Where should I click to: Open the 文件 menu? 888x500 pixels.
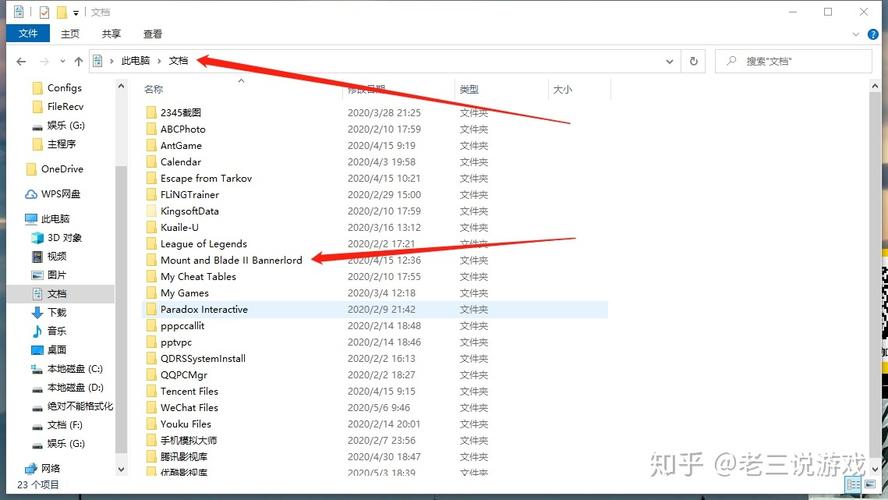coord(27,33)
